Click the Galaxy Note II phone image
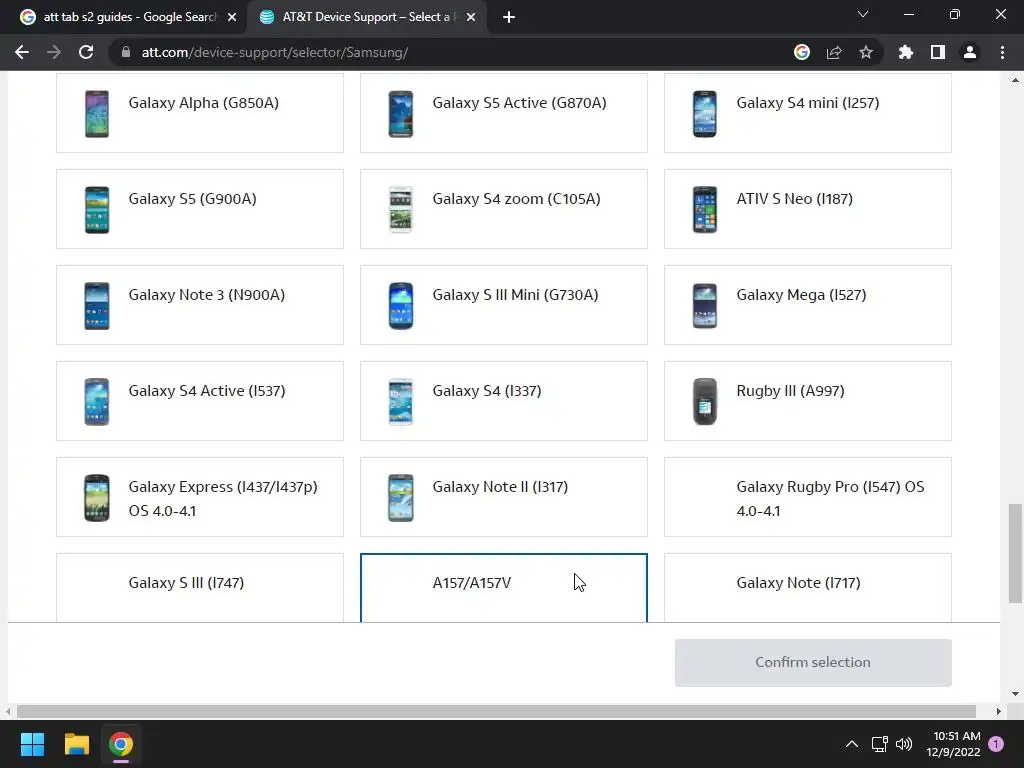The width and height of the screenshot is (1024, 768). point(400,498)
